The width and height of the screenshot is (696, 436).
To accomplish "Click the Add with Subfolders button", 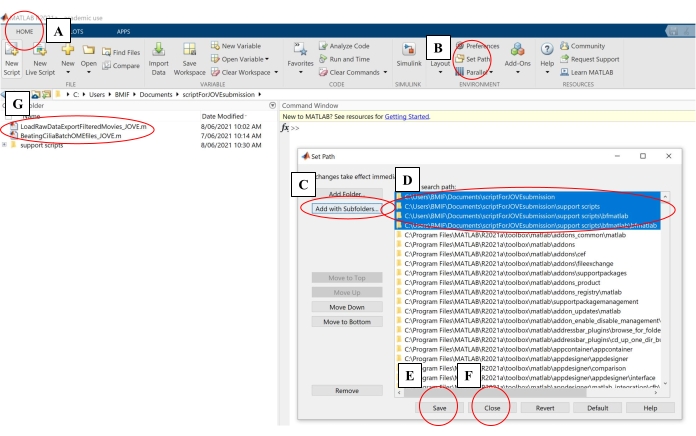I will coord(344,208).
